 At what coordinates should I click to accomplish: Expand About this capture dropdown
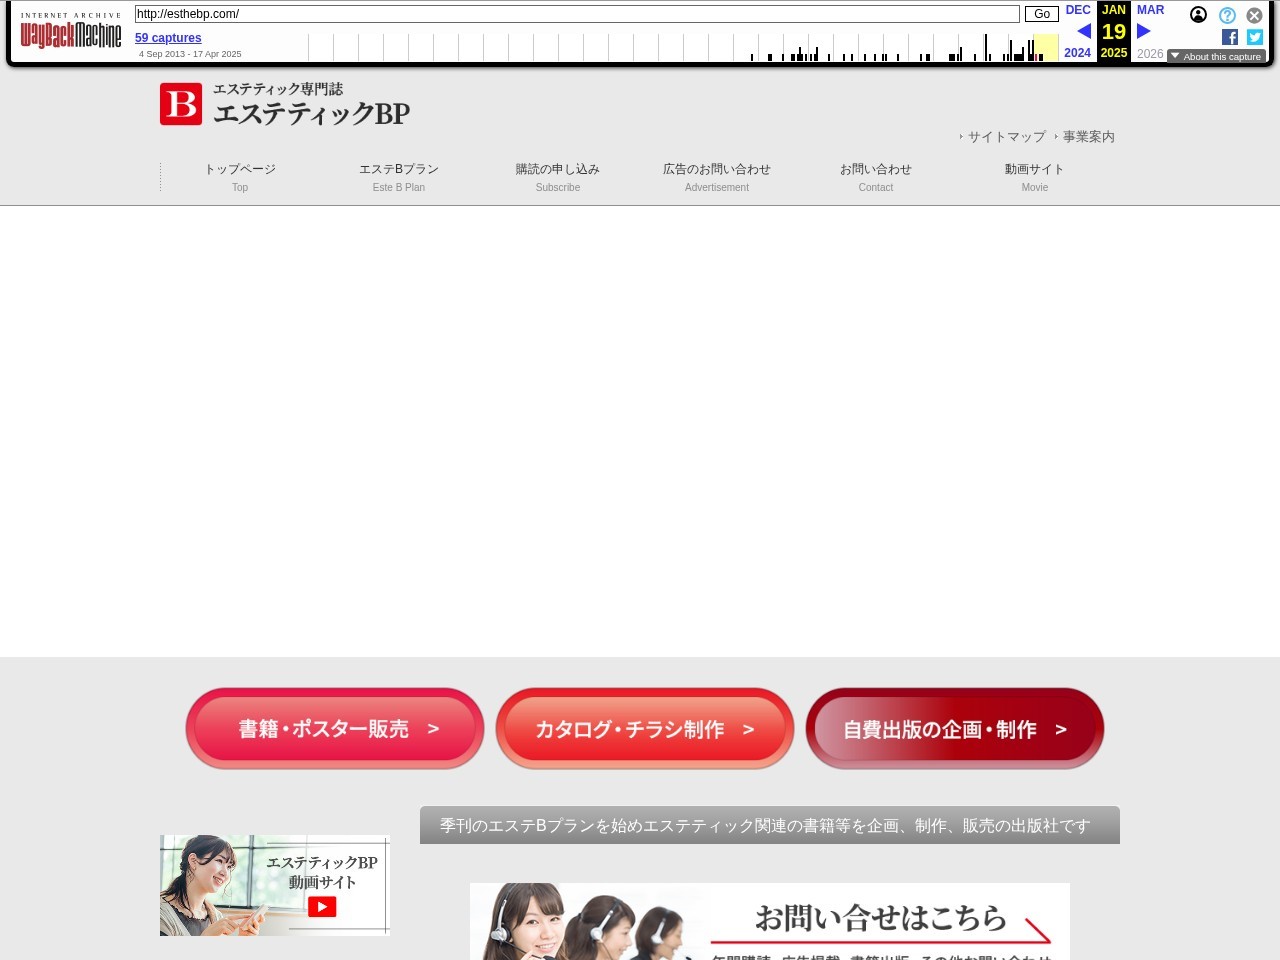coord(1216,57)
